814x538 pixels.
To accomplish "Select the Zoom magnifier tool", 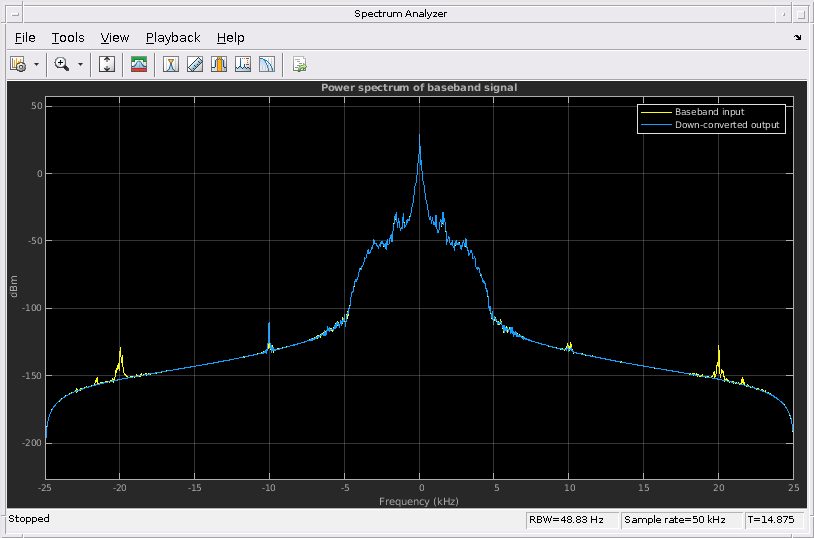I will [62, 64].
